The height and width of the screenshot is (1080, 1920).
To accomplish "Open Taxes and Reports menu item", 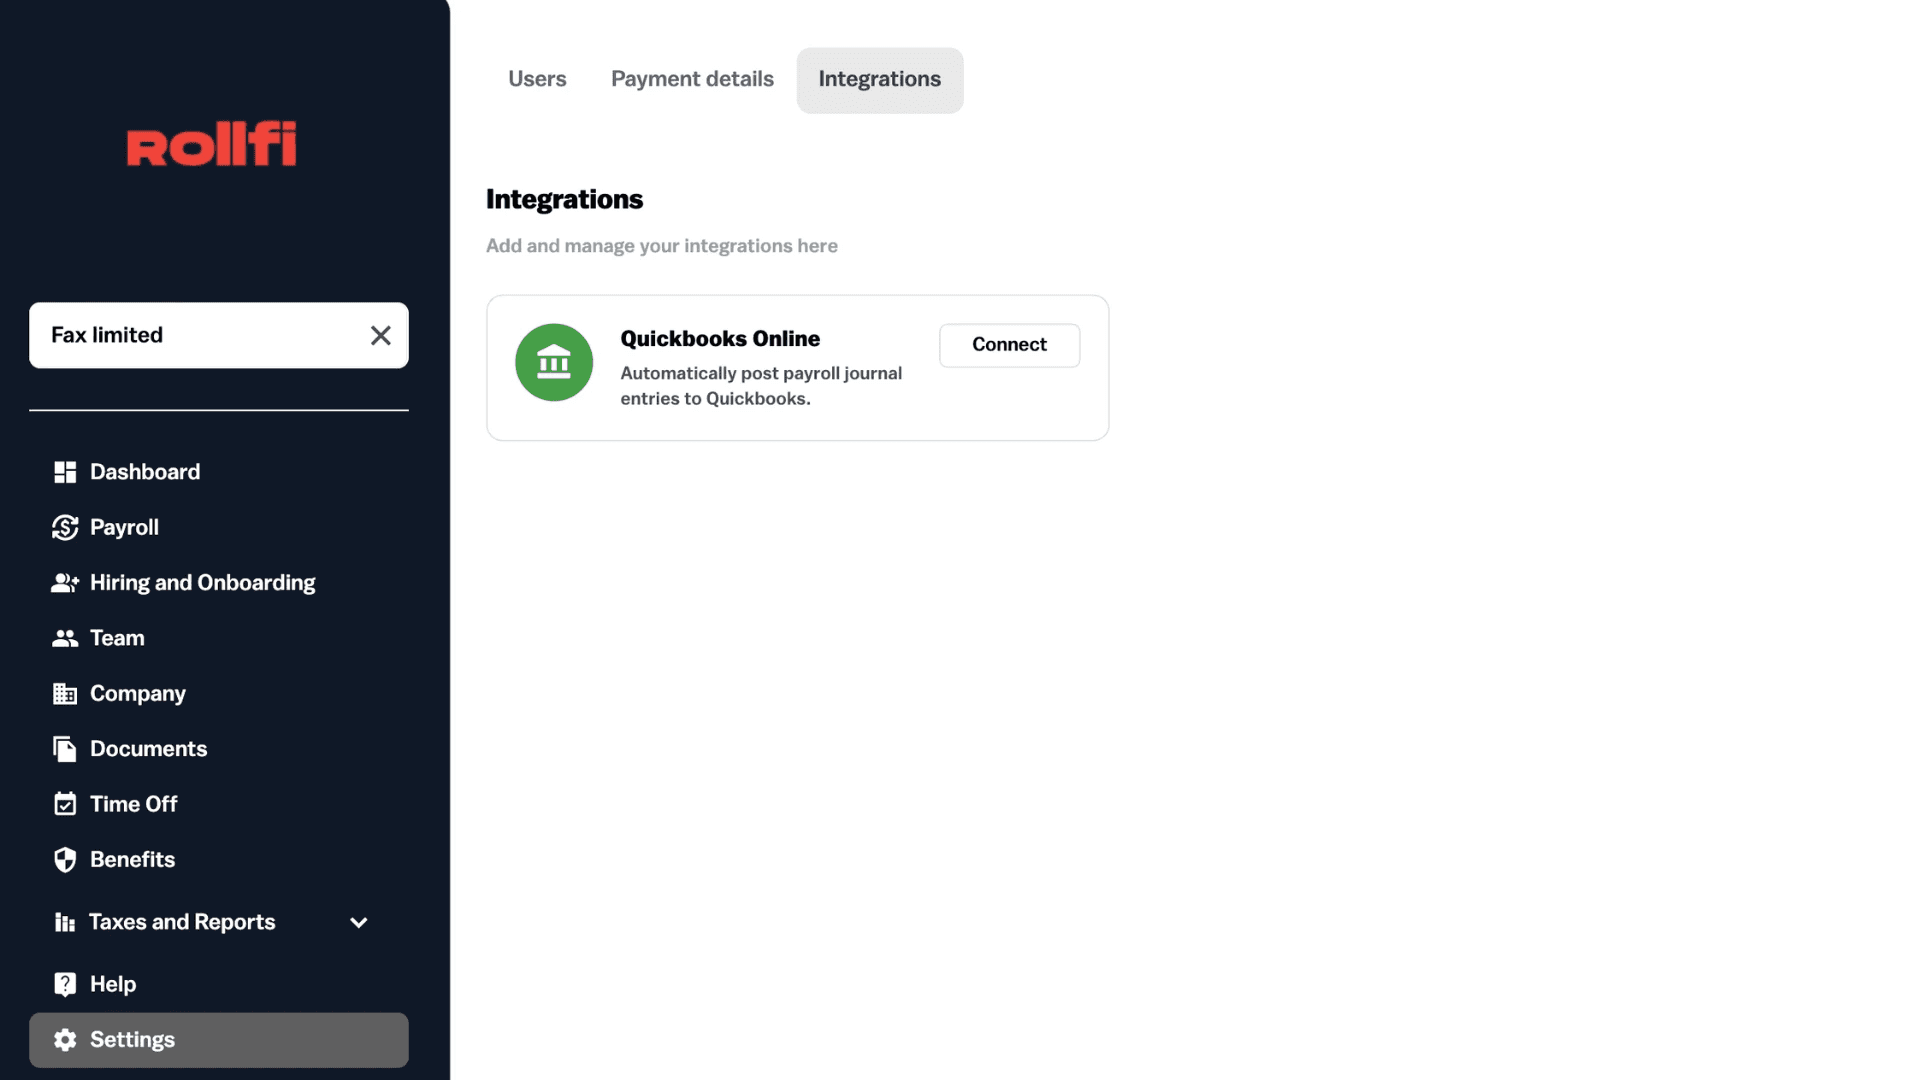I will click(x=182, y=922).
